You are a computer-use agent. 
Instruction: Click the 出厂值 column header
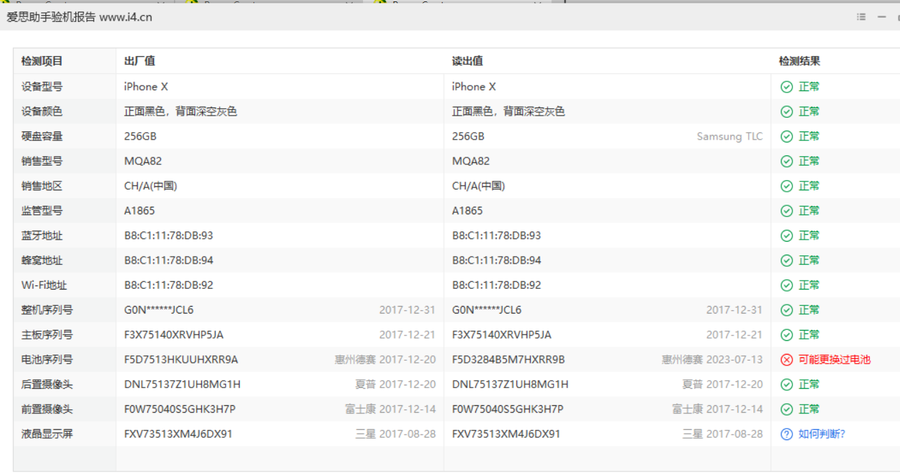(139, 62)
